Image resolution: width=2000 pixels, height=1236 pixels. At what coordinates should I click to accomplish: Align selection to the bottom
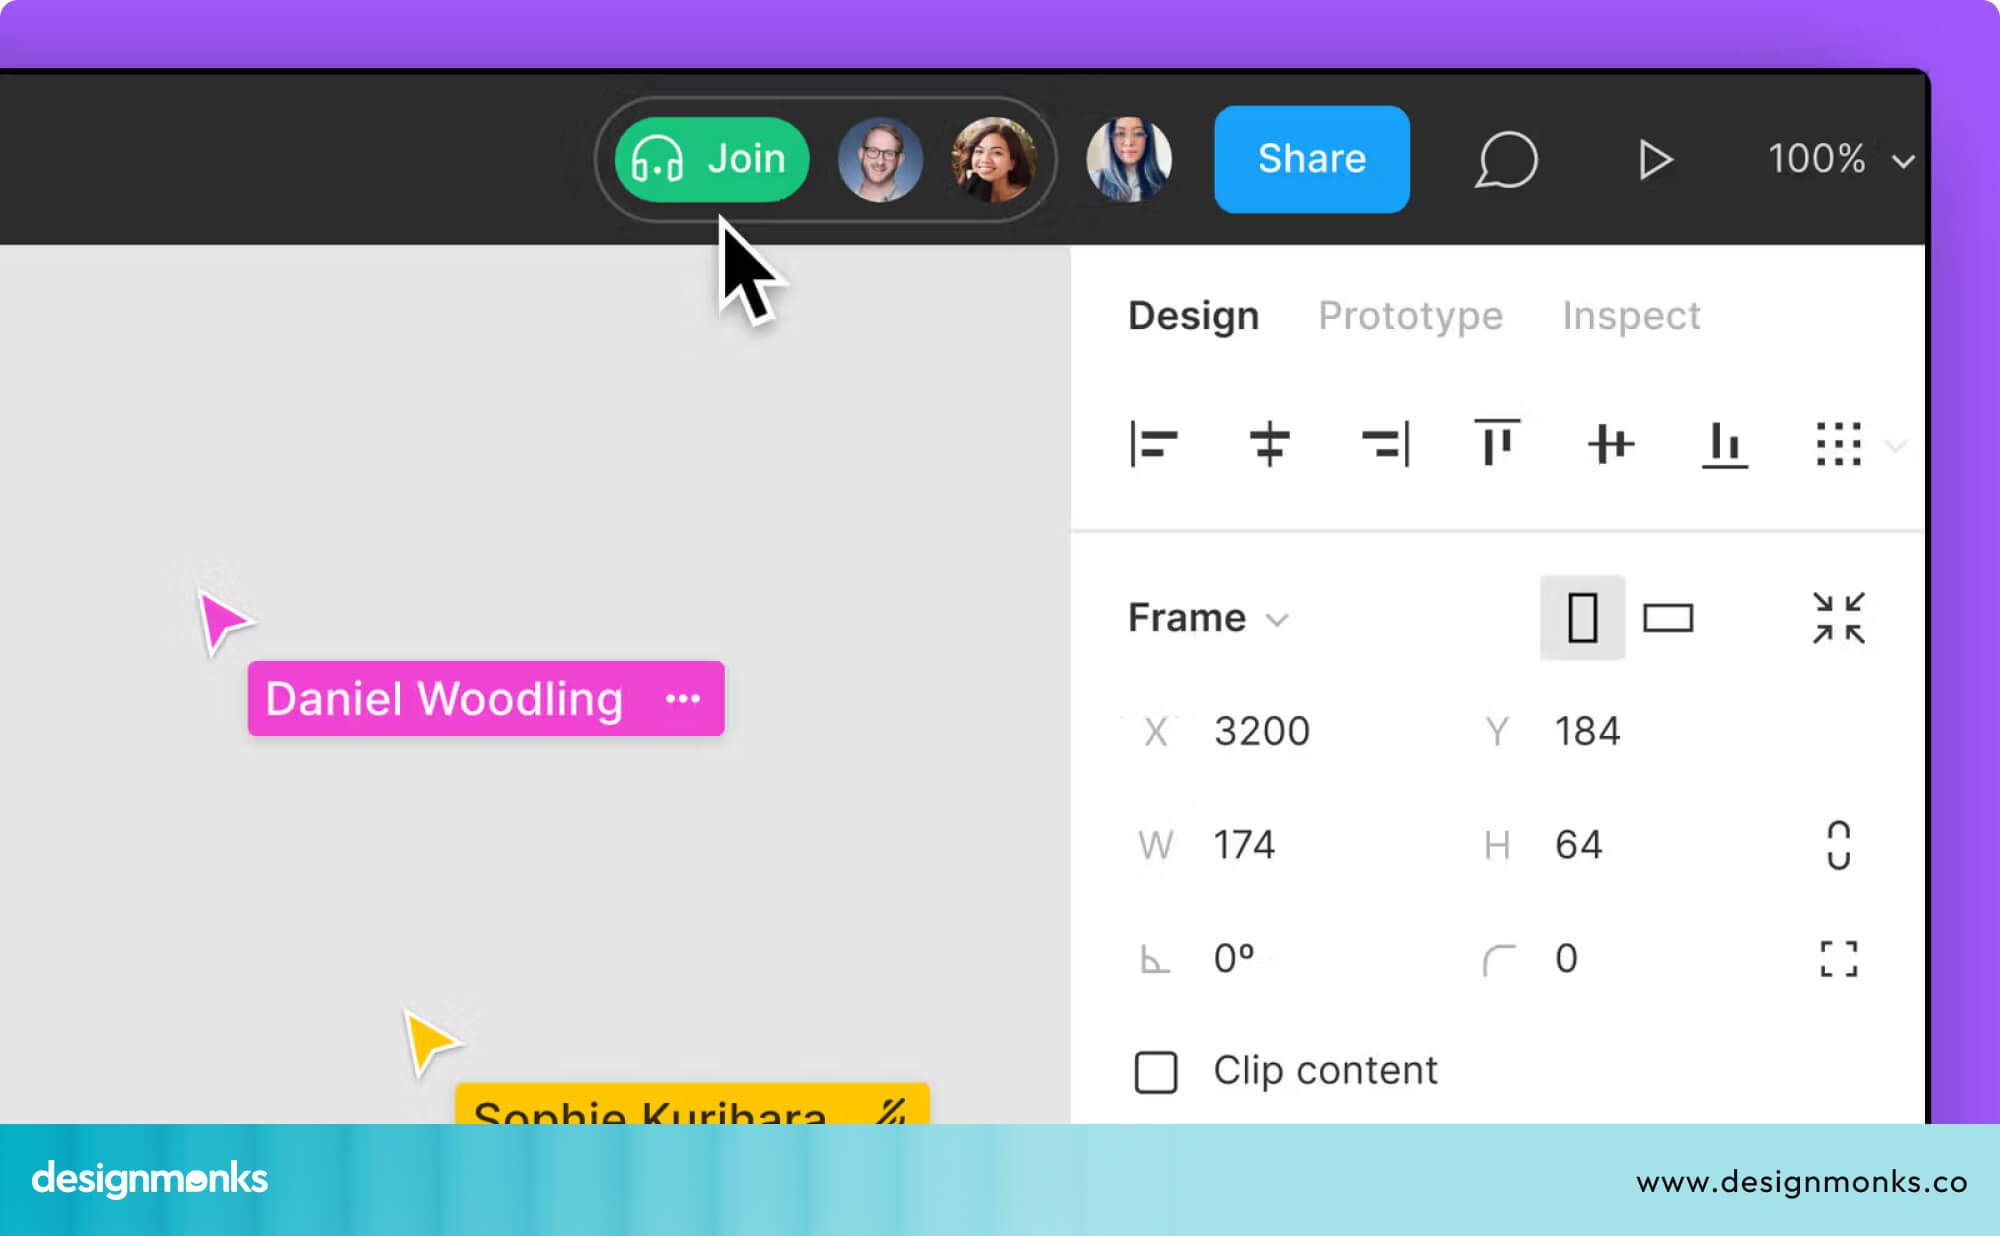(1725, 445)
